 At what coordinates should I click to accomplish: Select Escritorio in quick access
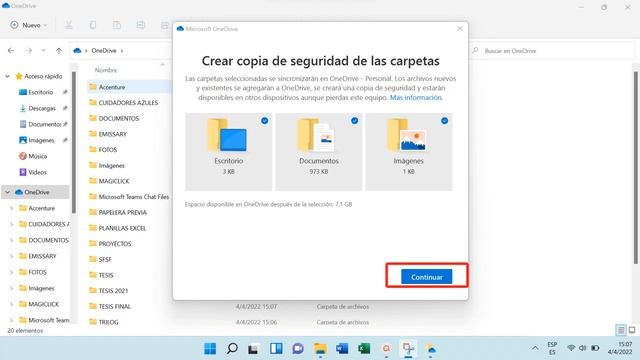[40, 92]
